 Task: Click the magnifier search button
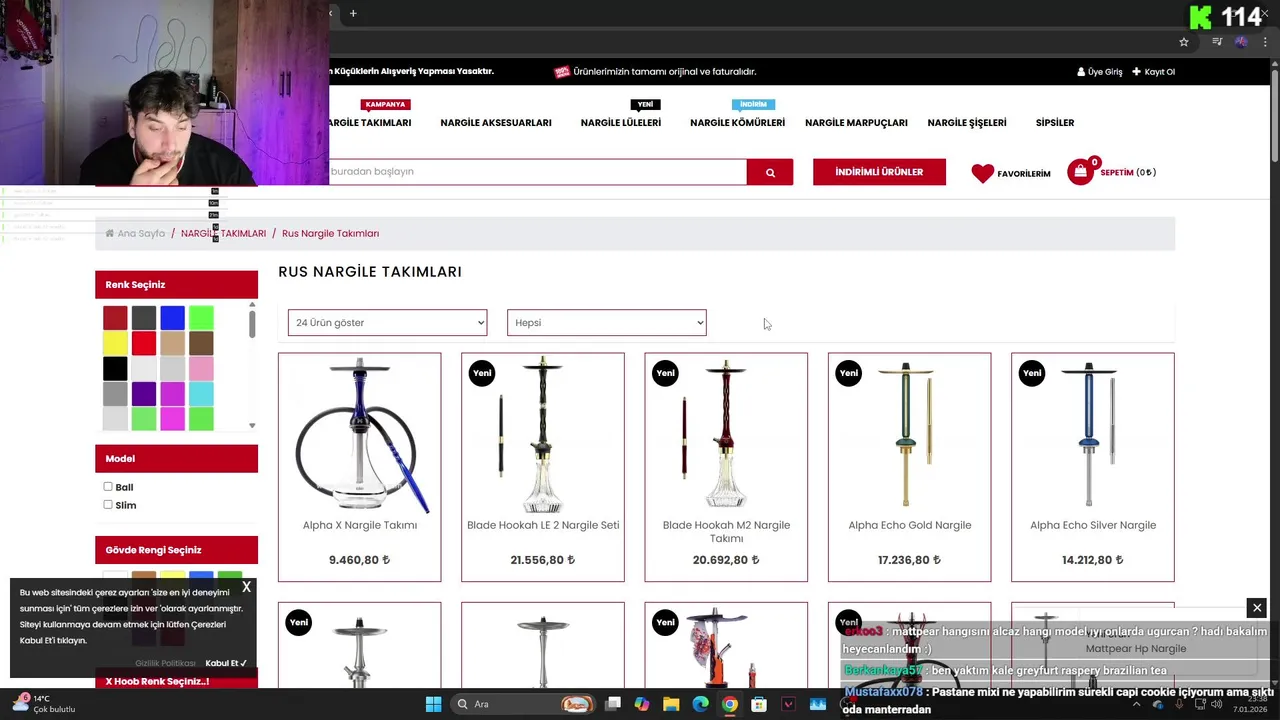coord(770,172)
